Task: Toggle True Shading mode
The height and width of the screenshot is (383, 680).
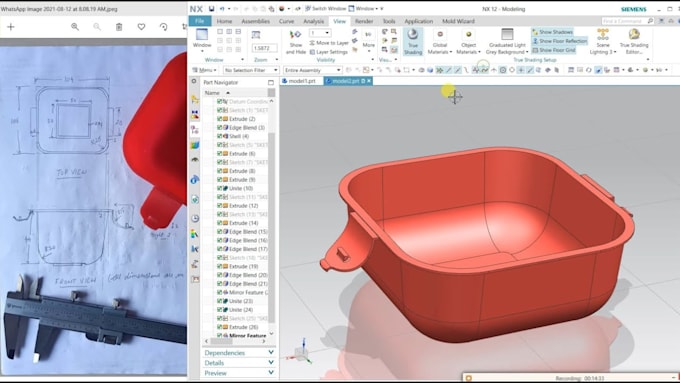Action: click(x=413, y=42)
